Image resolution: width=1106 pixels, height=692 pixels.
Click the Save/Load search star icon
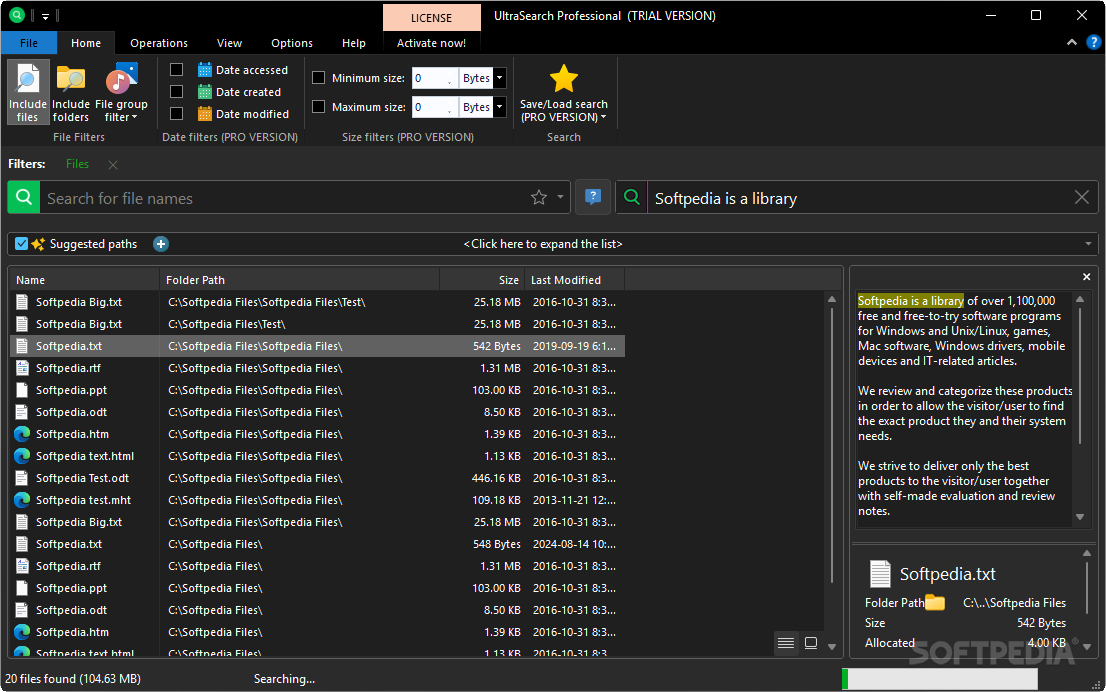click(x=564, y=78)
